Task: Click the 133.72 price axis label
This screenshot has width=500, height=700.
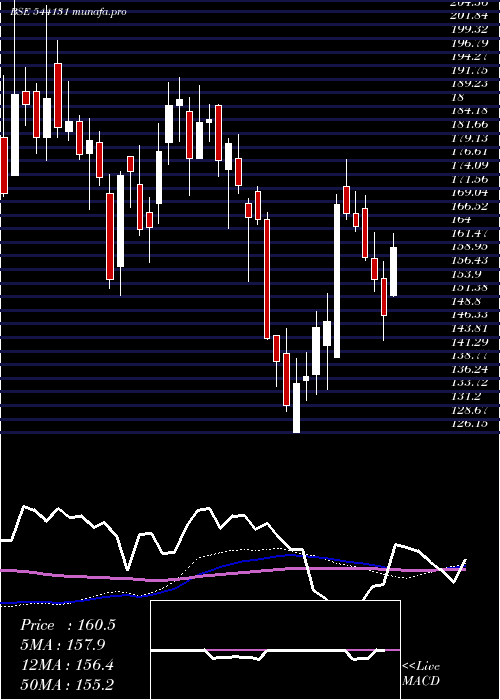Action: point(470,383)
